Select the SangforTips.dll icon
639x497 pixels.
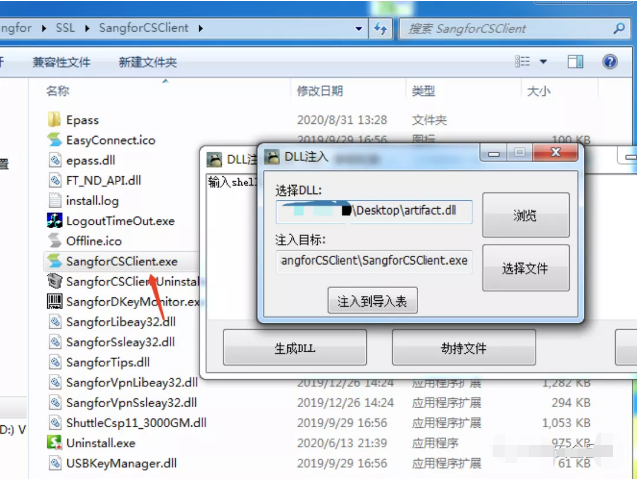pos(55,362)
